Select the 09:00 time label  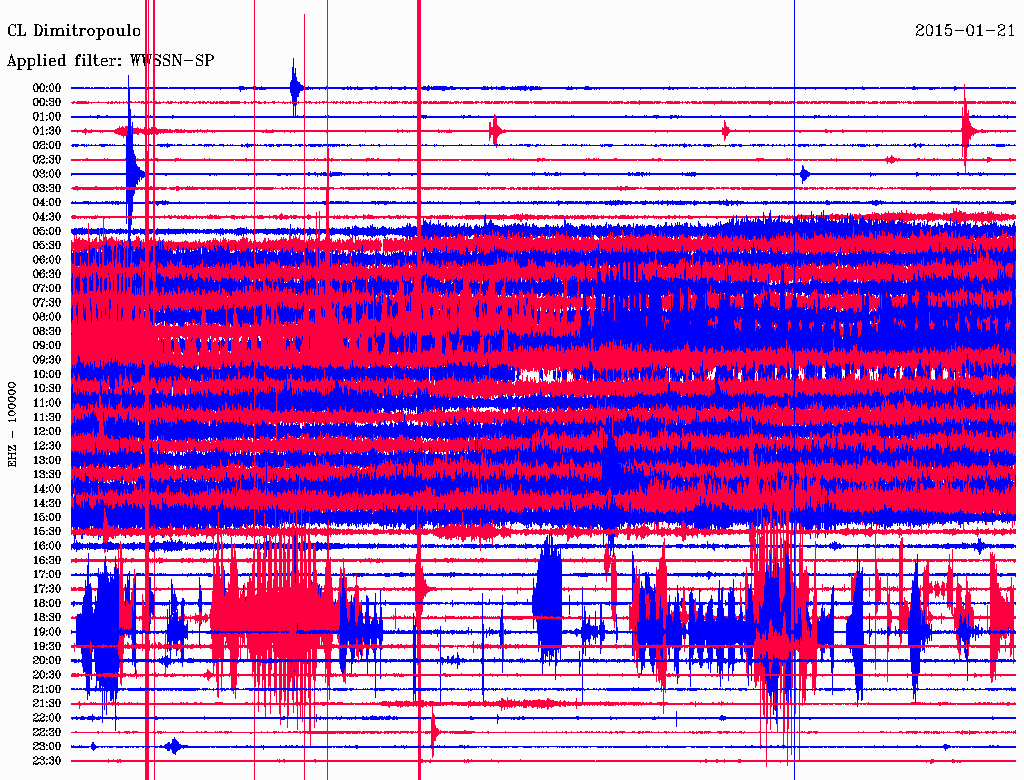click(47, 345)
